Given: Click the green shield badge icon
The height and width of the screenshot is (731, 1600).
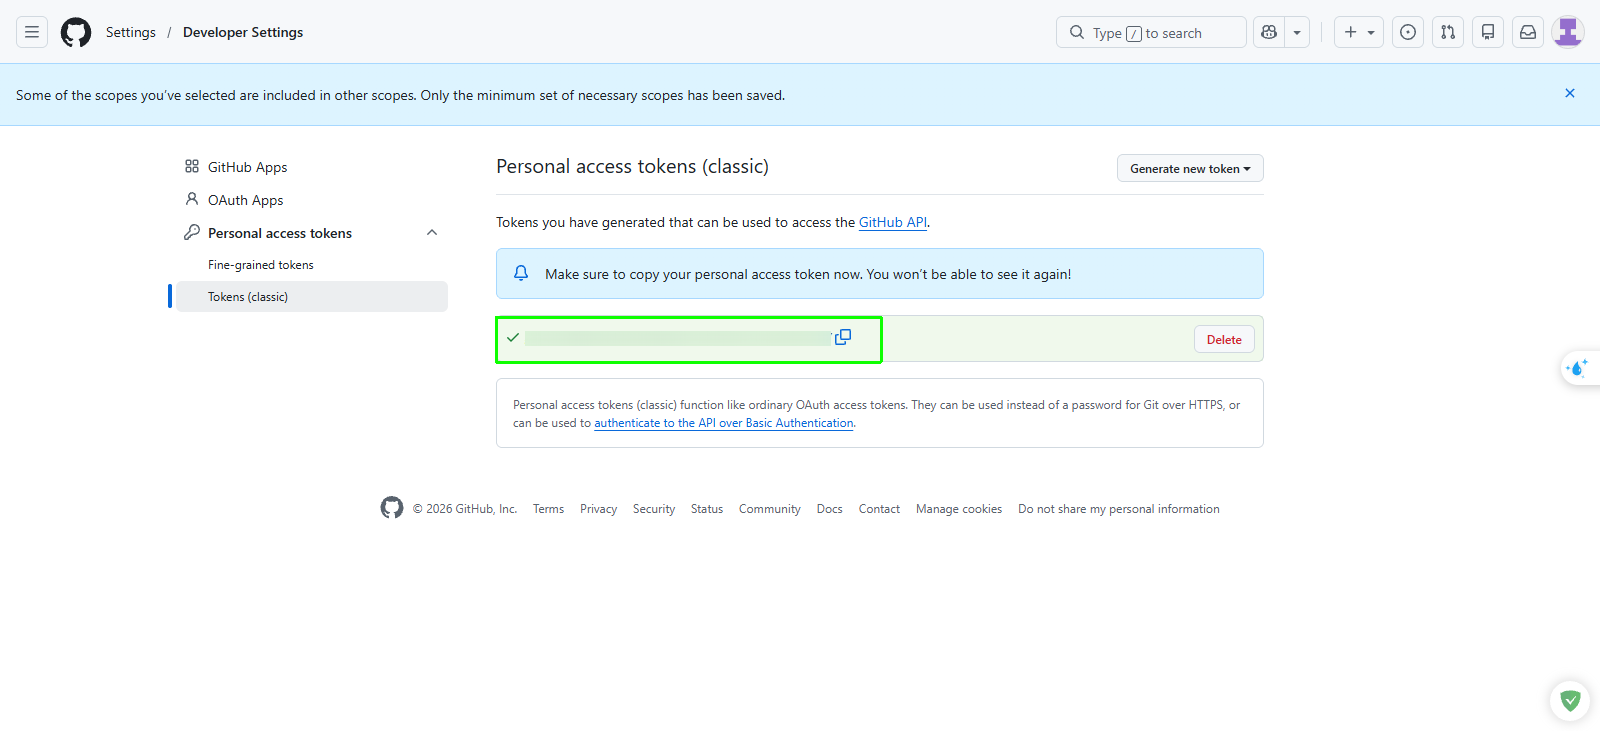Looking at the screenshot, I should tap(1570, 701).
